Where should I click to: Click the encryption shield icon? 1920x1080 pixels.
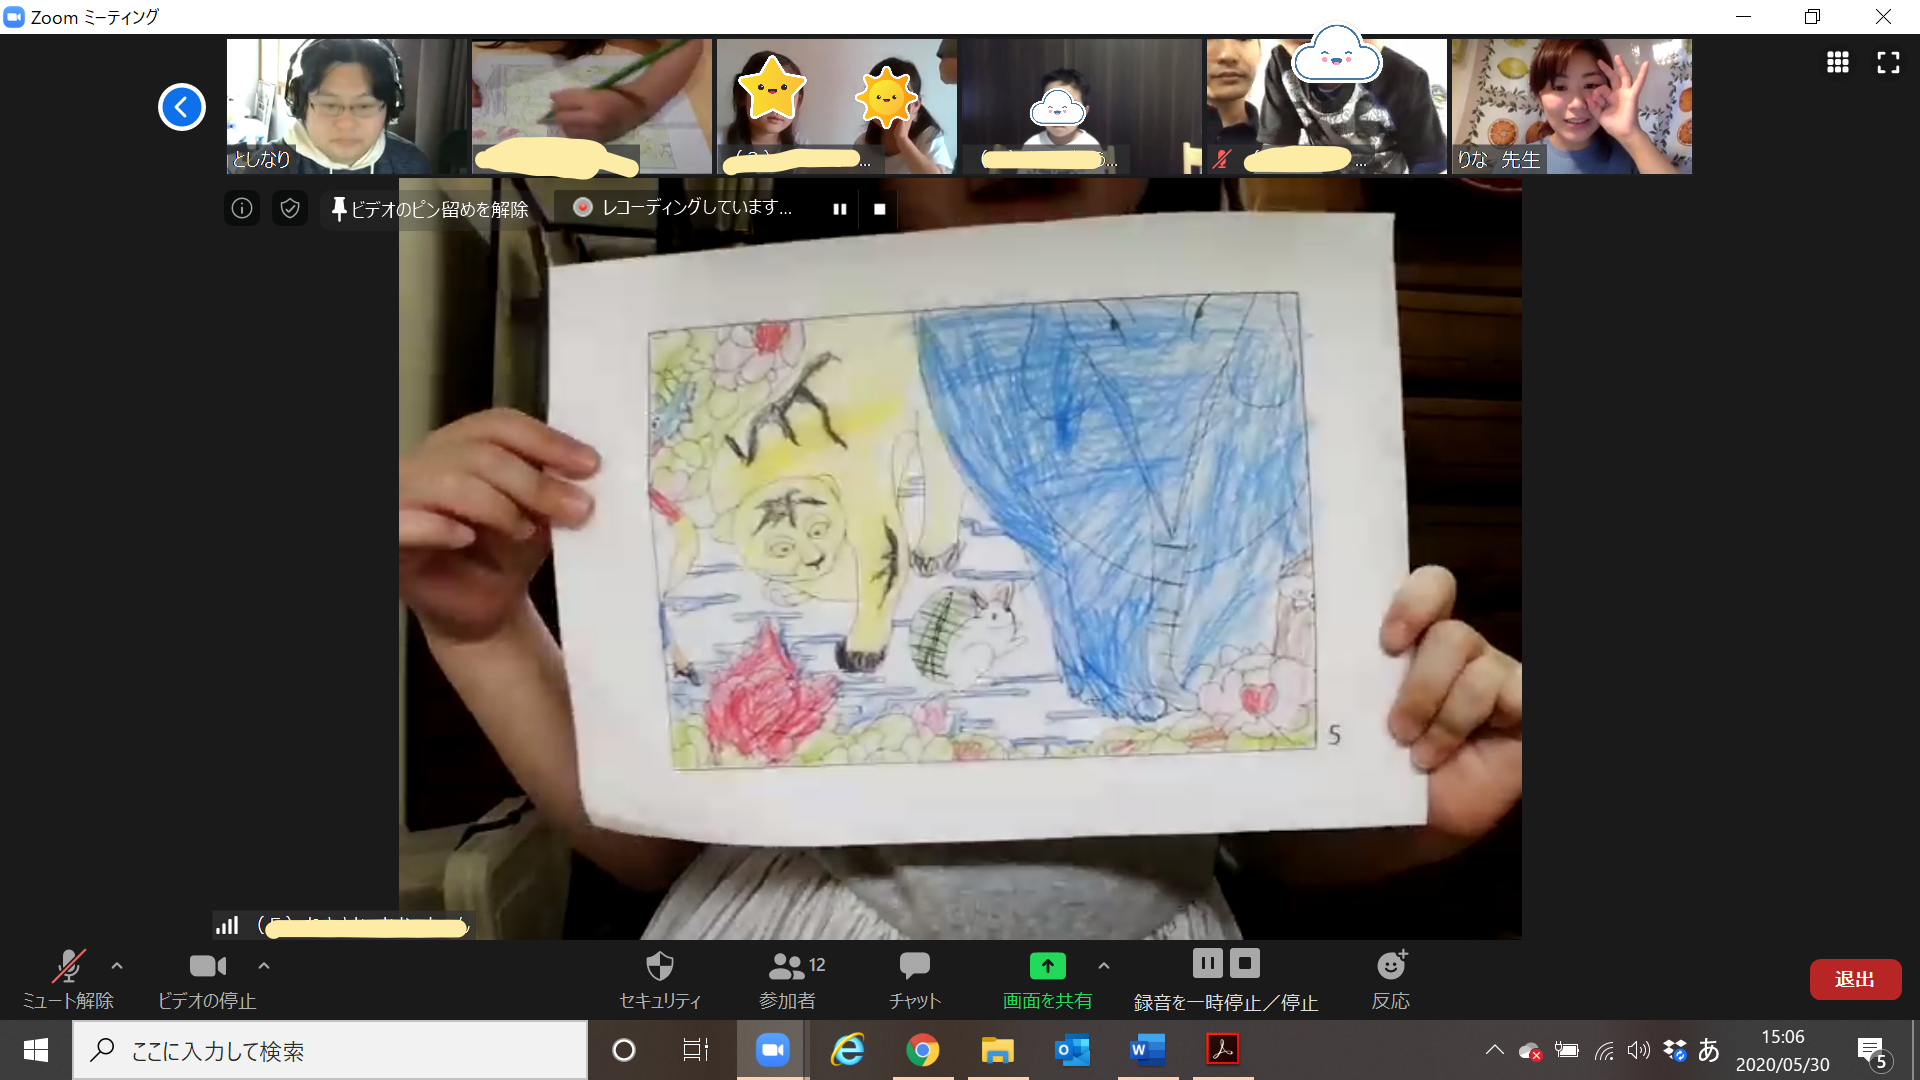click(290, 208)
